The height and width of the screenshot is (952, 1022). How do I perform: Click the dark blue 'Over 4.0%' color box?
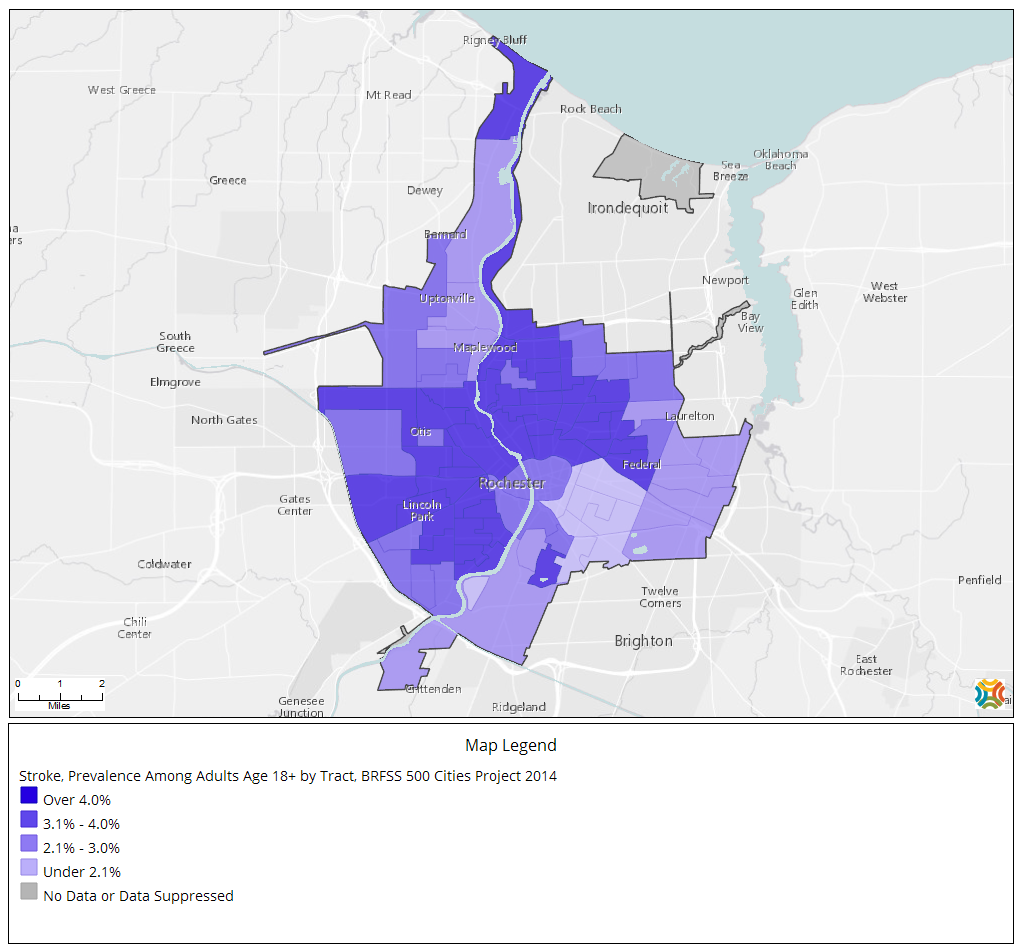(x=27, y=795)
